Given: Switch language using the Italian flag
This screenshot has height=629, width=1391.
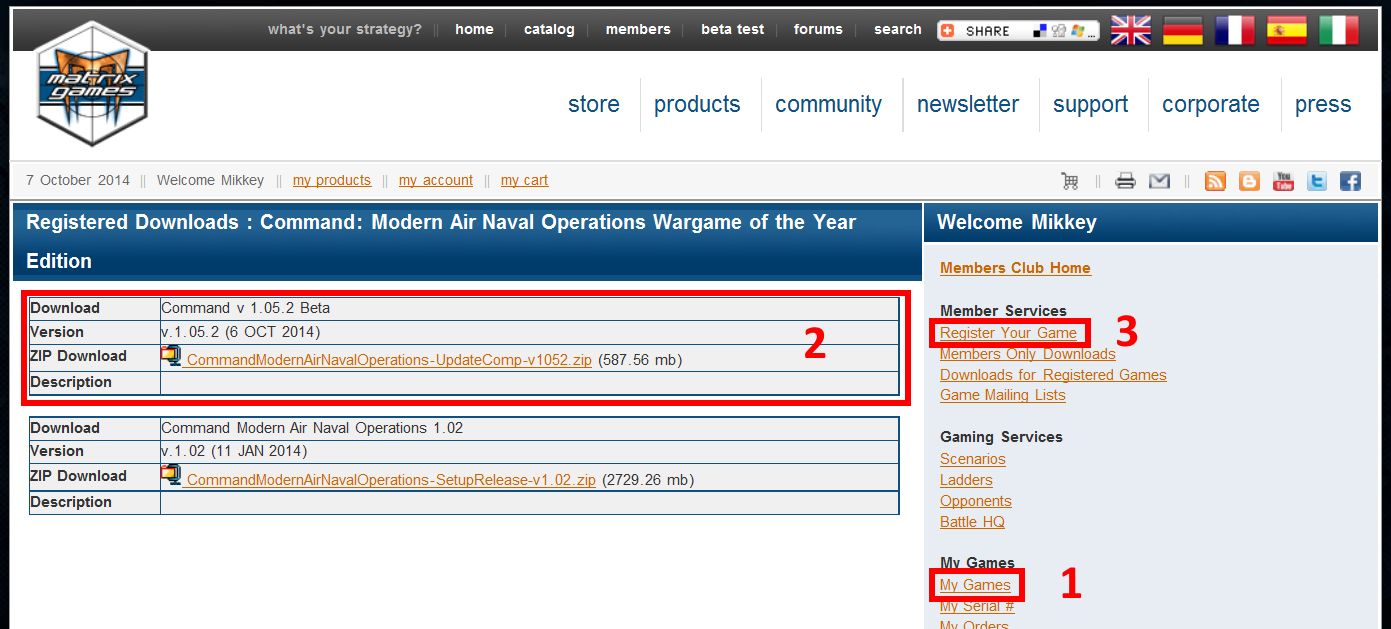Looking at the screenshot, I should 1339,30.
